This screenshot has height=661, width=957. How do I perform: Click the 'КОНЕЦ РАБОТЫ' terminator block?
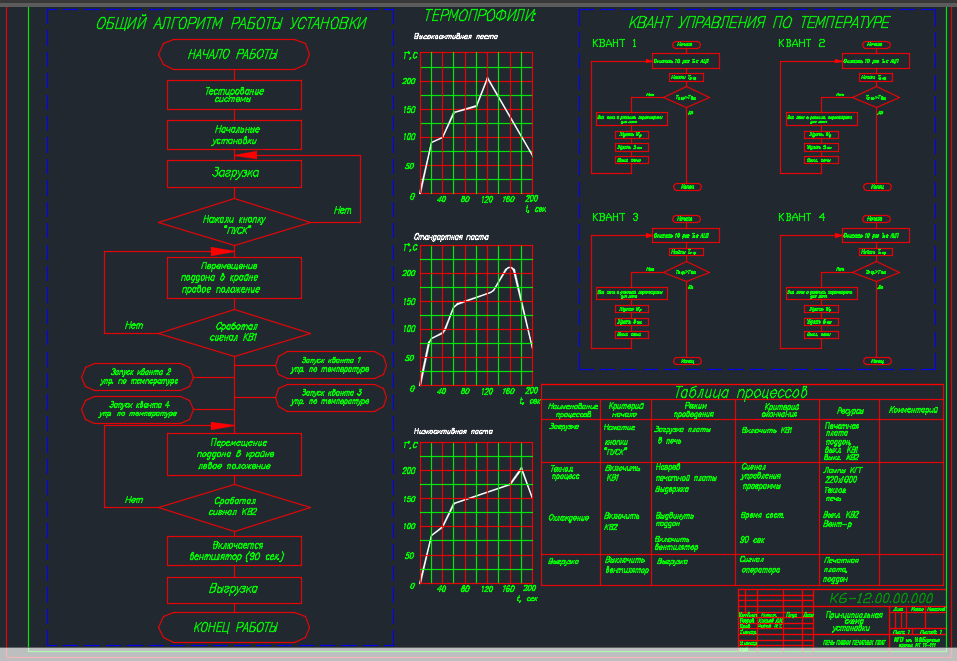(234, 627)
